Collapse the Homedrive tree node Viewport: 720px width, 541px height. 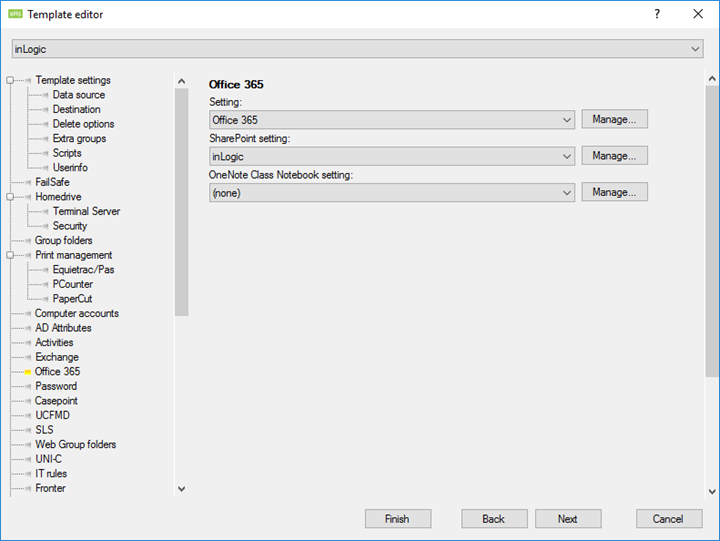point(9,197)
